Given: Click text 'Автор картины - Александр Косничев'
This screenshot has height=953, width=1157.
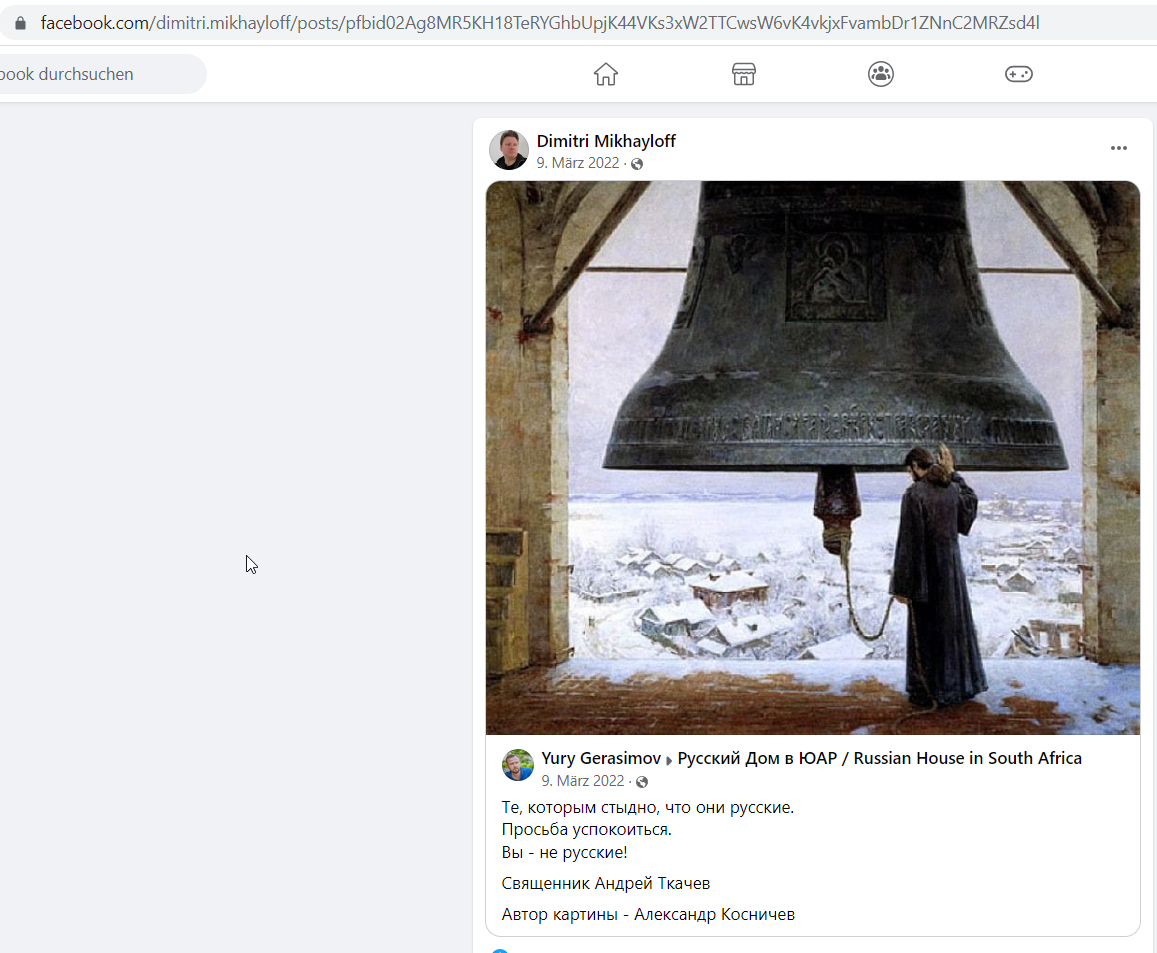Looking at the screenshot, I should 648,914.
